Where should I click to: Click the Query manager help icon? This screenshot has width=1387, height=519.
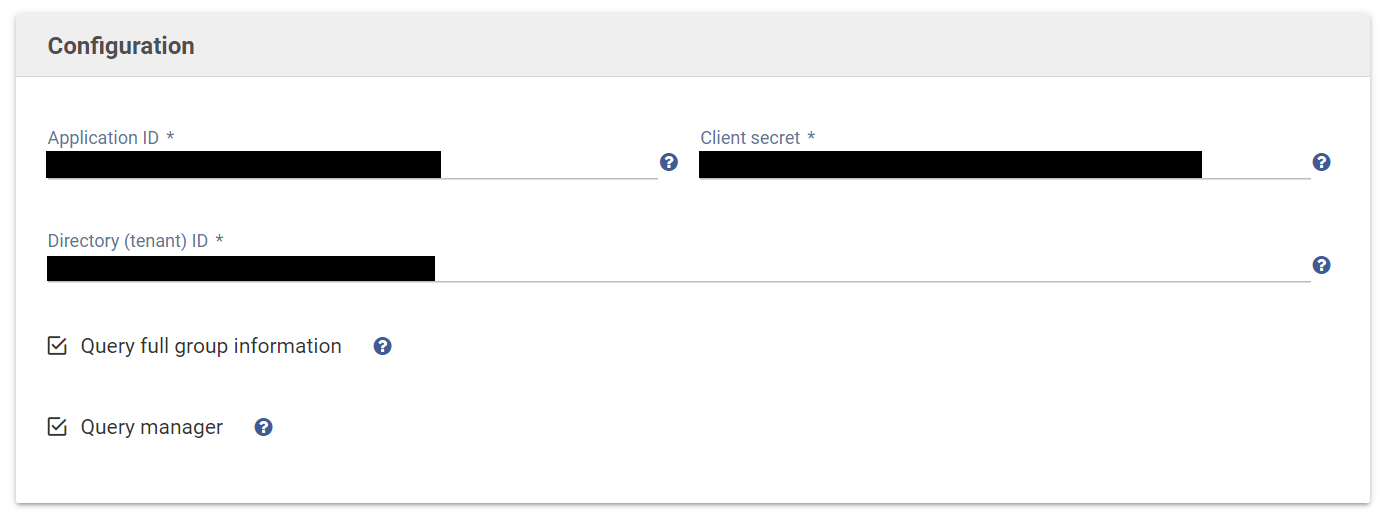pos(263,427)
